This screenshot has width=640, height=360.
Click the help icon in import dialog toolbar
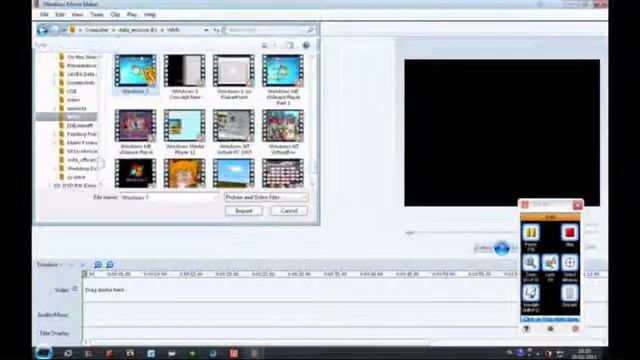click(306, 45)
